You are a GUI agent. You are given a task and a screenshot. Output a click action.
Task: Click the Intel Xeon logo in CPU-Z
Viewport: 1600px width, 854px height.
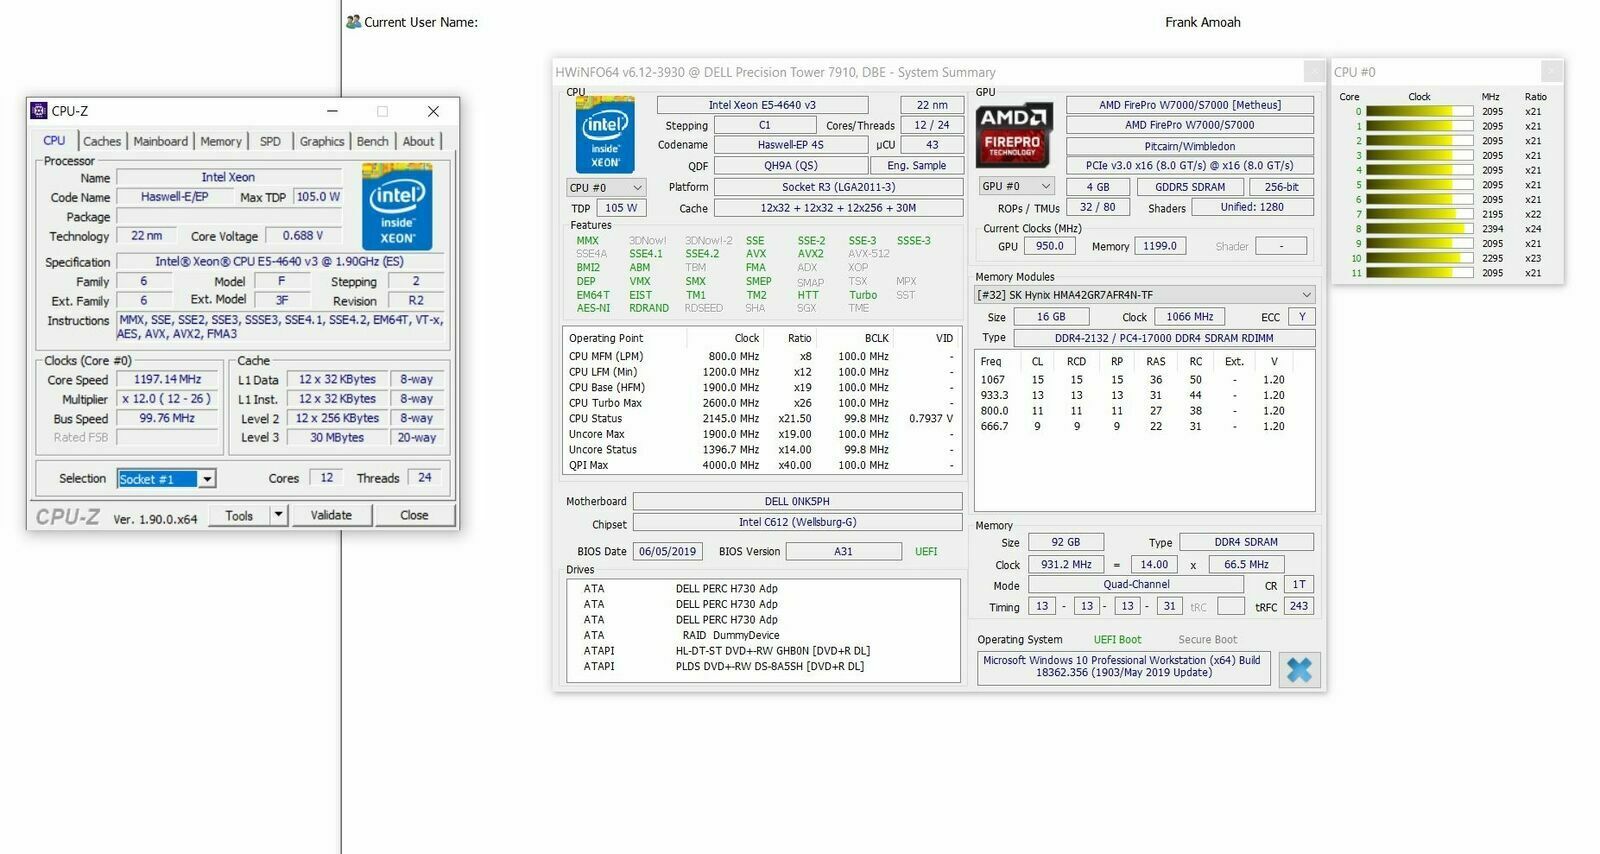click(x=397, y=207)
